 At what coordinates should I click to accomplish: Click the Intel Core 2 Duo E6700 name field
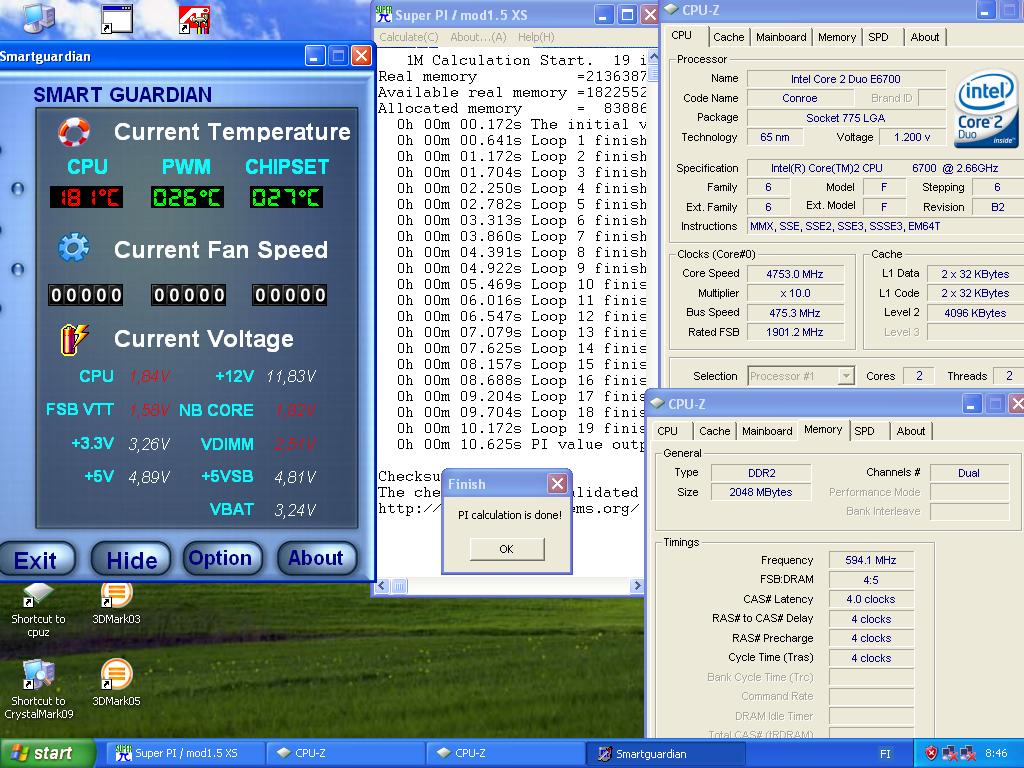pos(846,79)
